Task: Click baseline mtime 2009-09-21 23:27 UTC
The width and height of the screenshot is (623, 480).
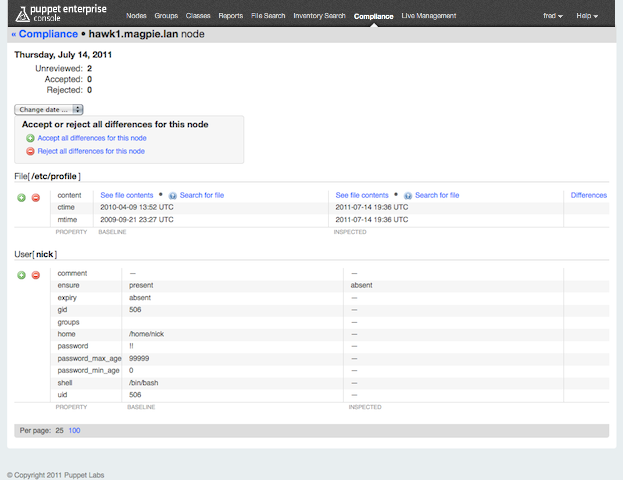Action: pyautogui.click(x=137, y=220)
